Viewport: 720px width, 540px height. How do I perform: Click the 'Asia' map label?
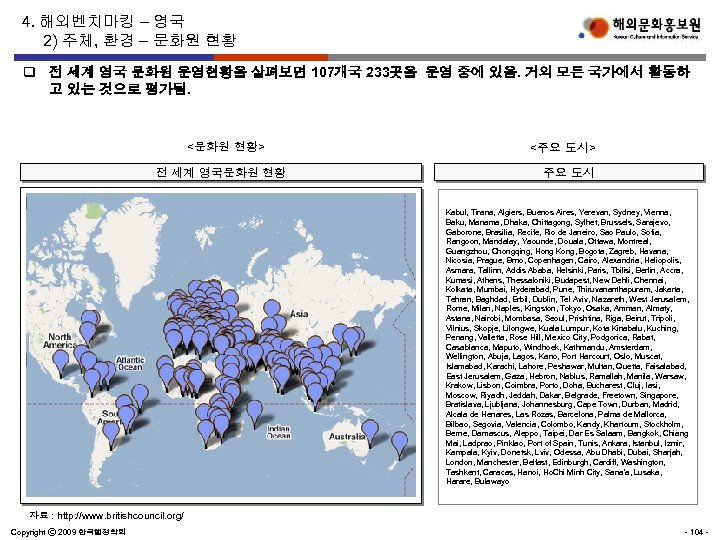tap(299, 314)
